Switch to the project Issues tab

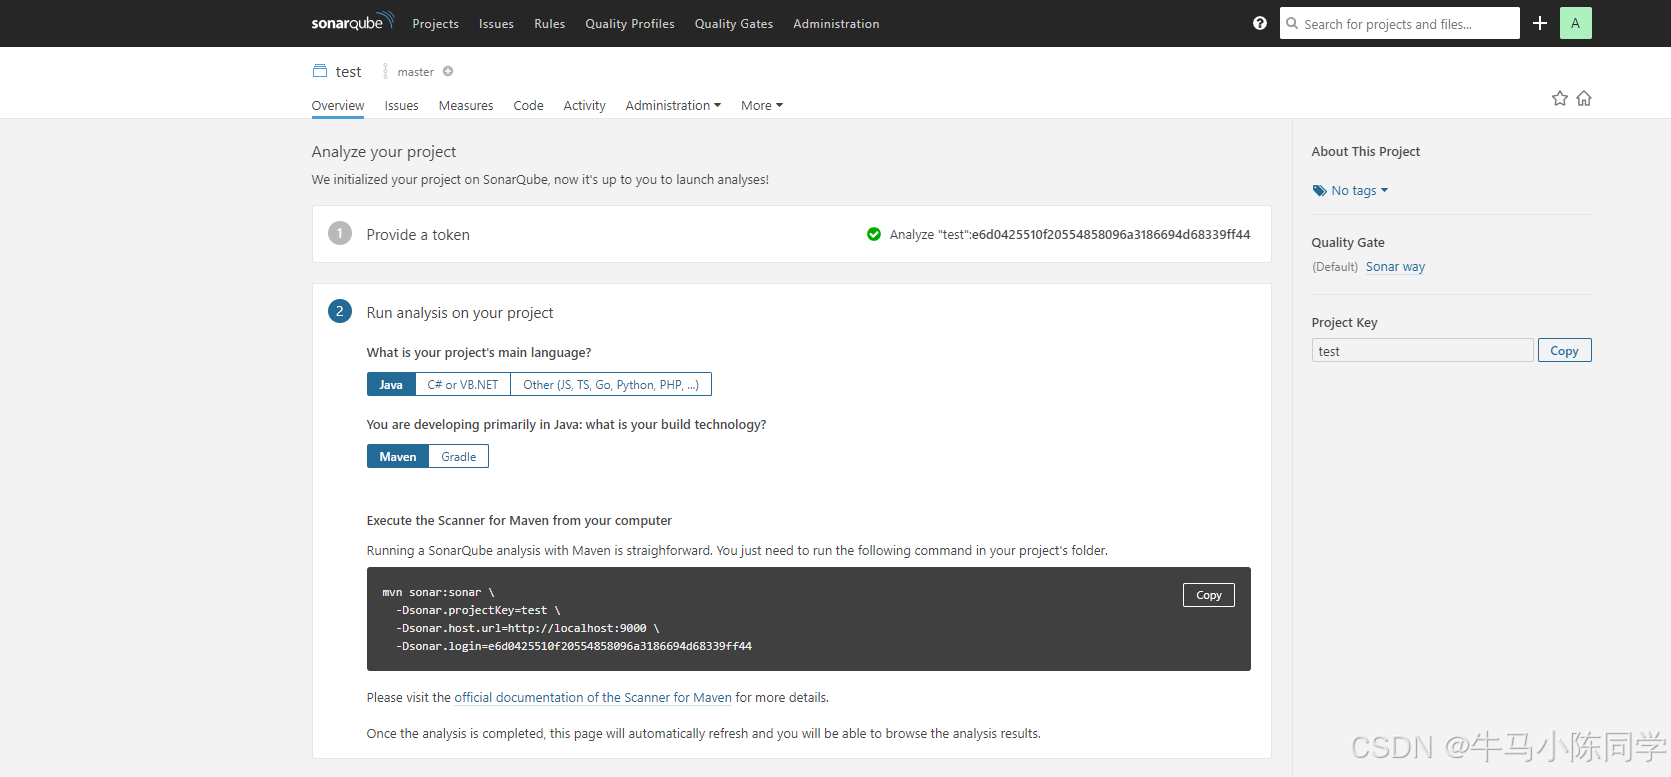[x=401, y=105]
